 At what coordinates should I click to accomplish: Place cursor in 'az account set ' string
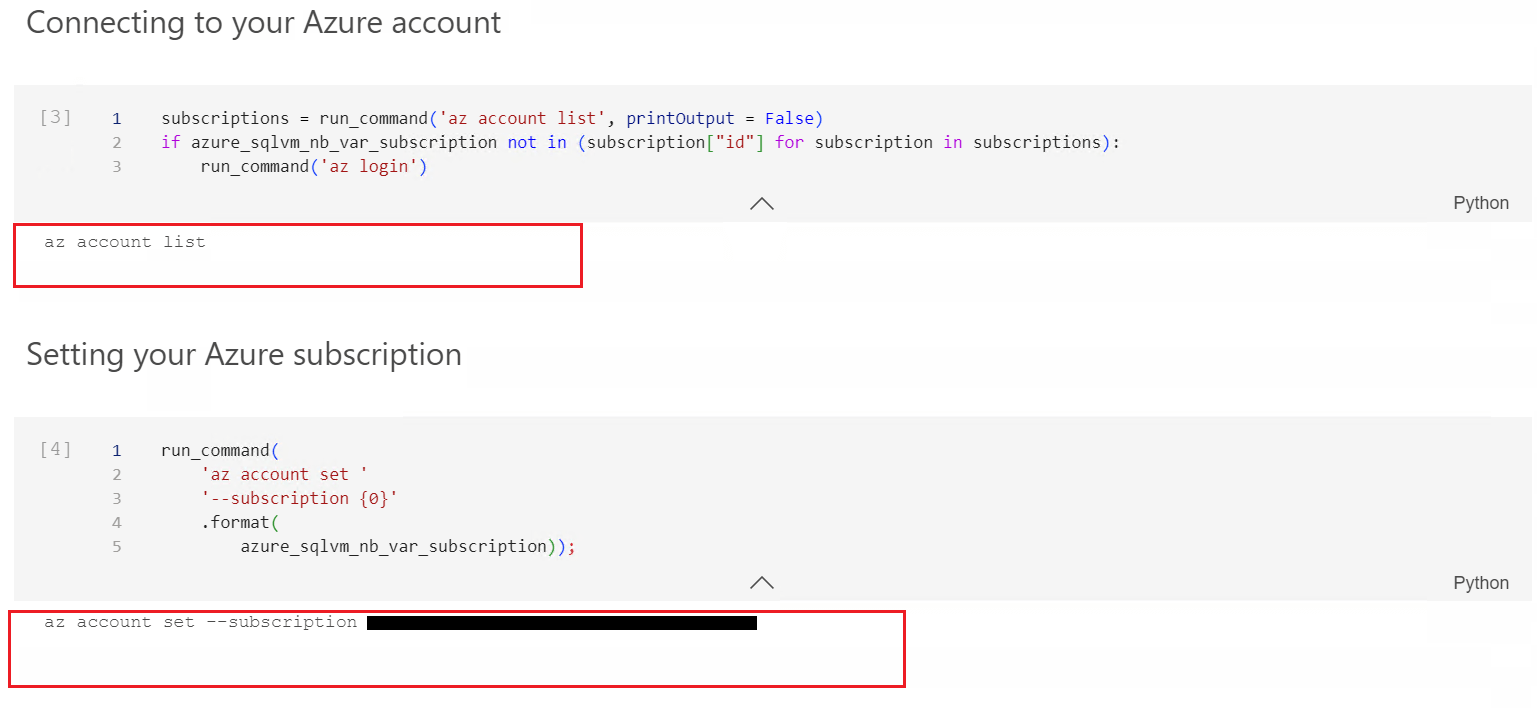point(274,474)
